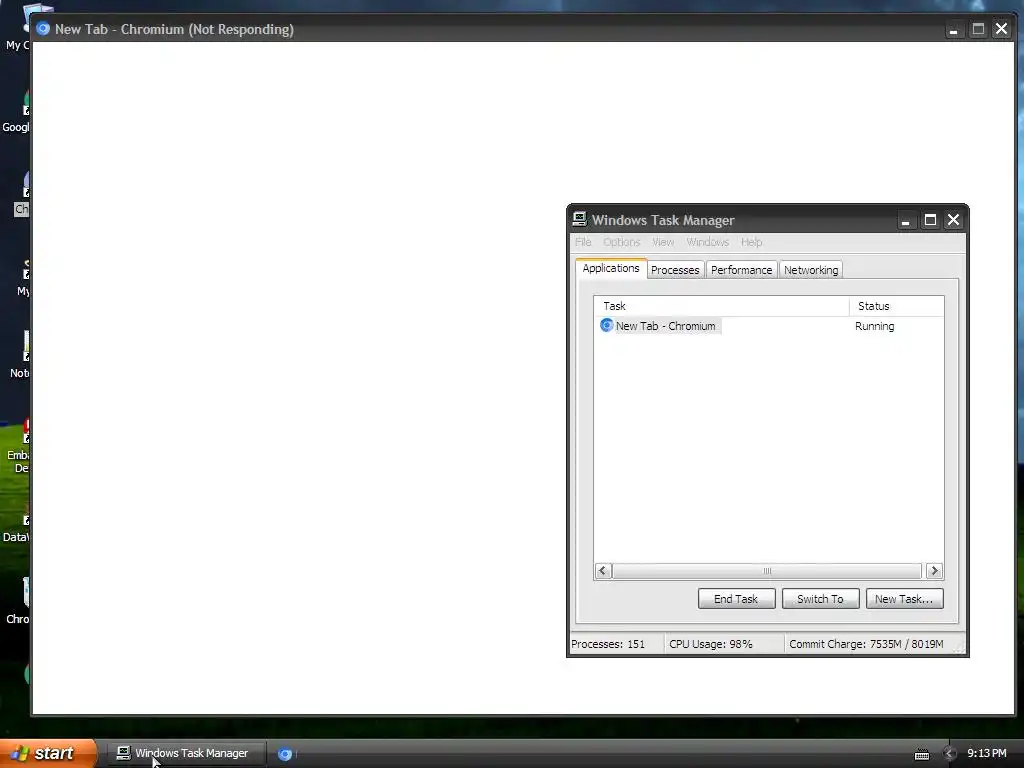The height and width of the screenshot is (768, 1024).
Task: Click the Running status text
Action: click(x=874, y=326)
